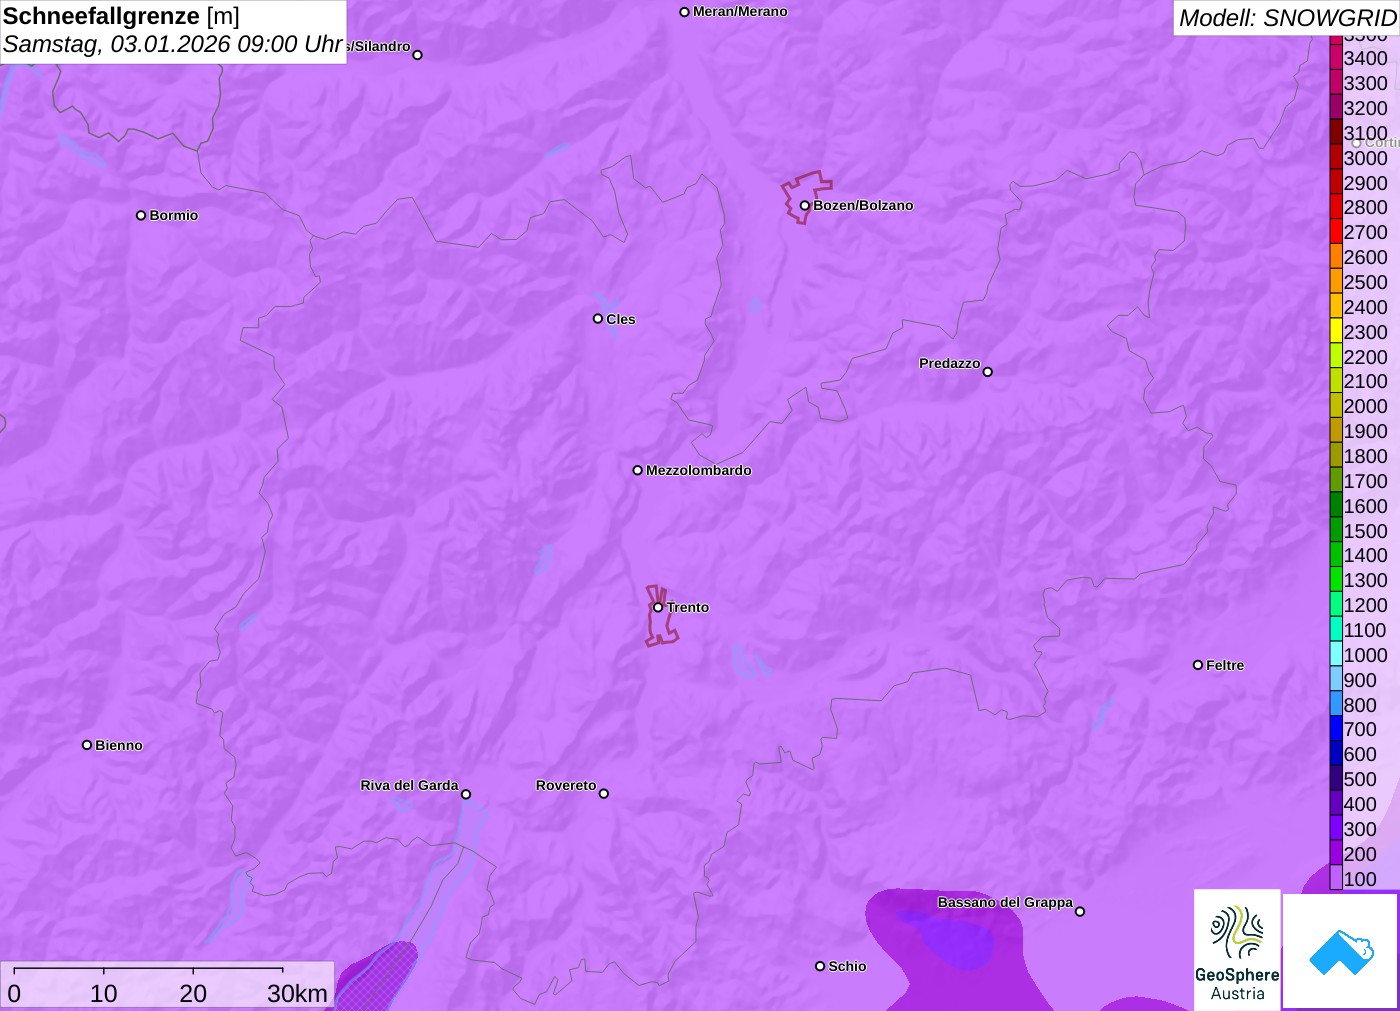The width and height of the screenshot is (1400, 1011).
Task: Click the 2300 m yellow legend swatch
Action: [1336, 331]
